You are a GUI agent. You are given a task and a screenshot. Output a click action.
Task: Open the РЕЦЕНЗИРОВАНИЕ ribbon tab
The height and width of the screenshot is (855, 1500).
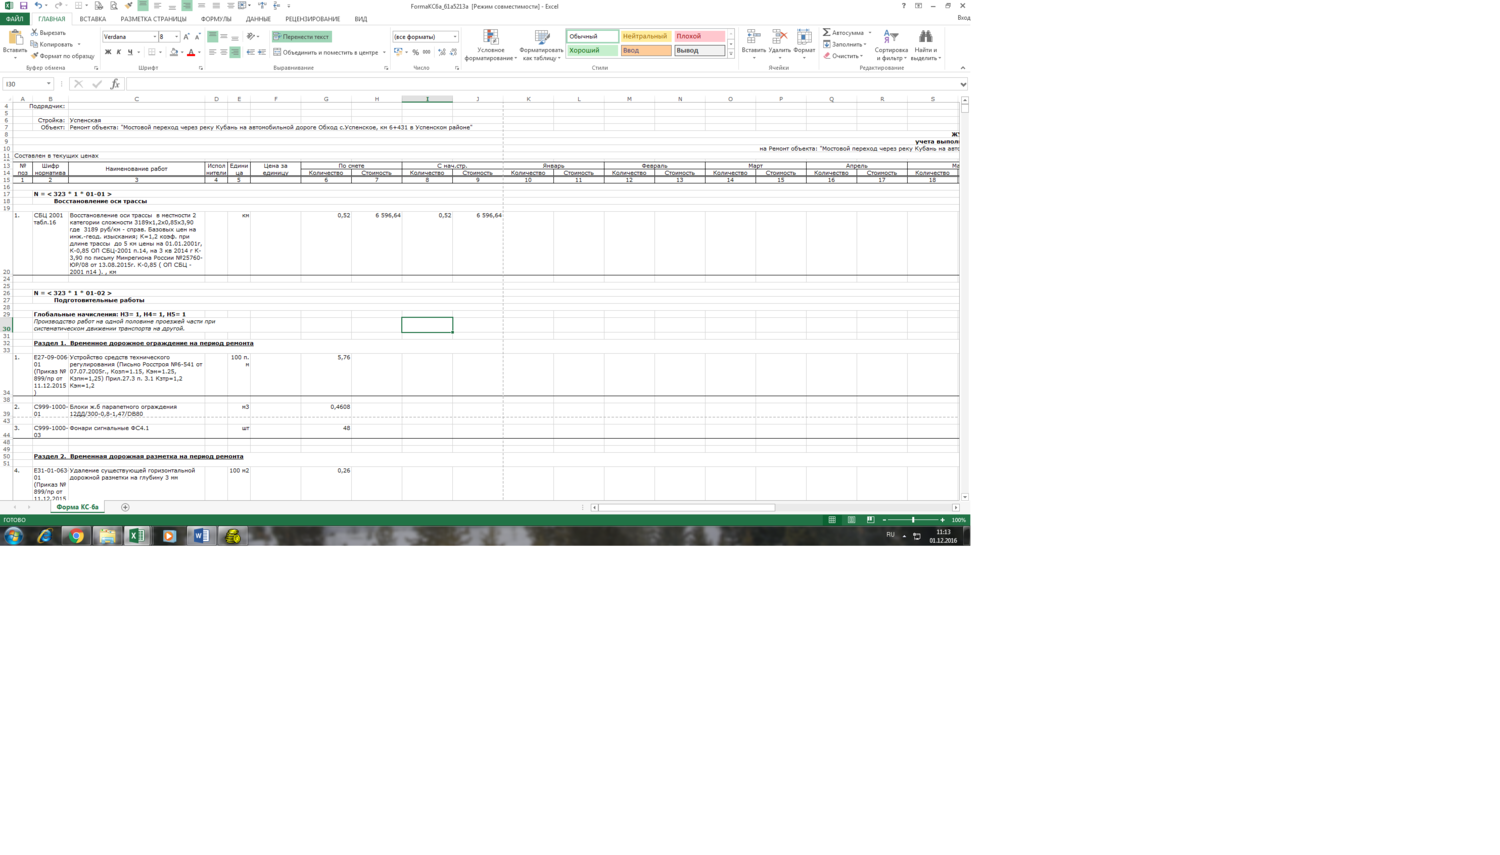[x=312, y=19]
